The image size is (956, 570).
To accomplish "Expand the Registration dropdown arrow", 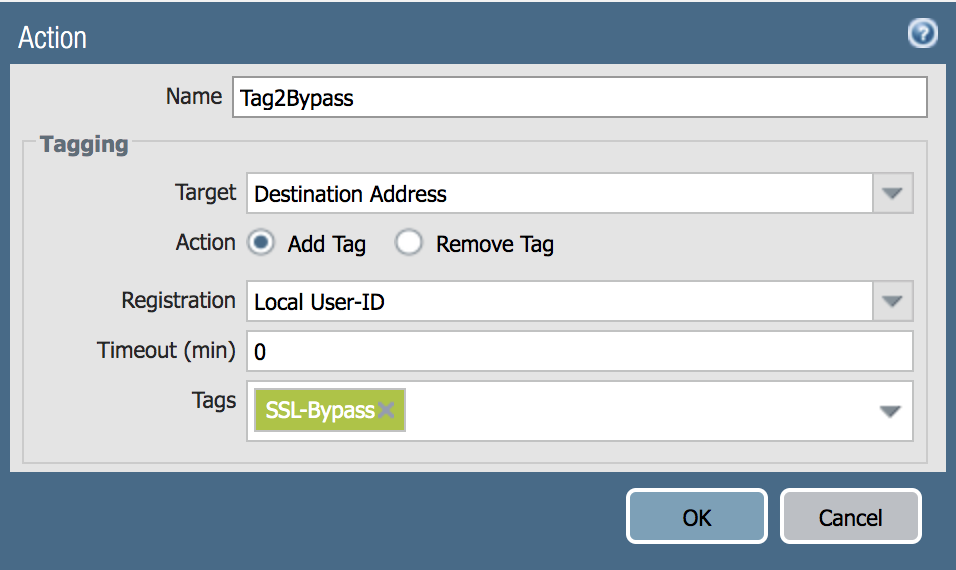I will click(892, 301).
